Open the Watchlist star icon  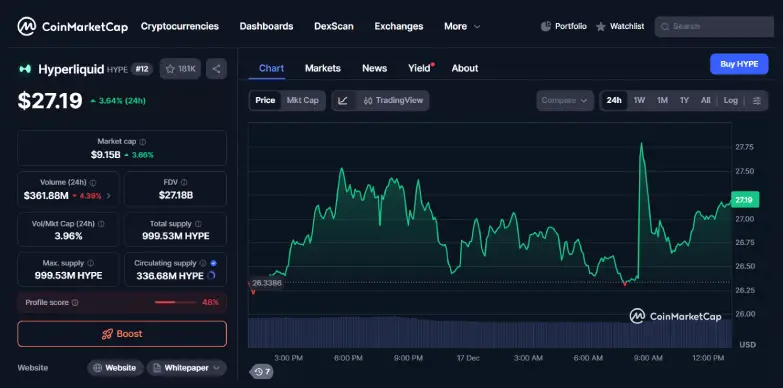pyautogui.click(x=601, y=26)
